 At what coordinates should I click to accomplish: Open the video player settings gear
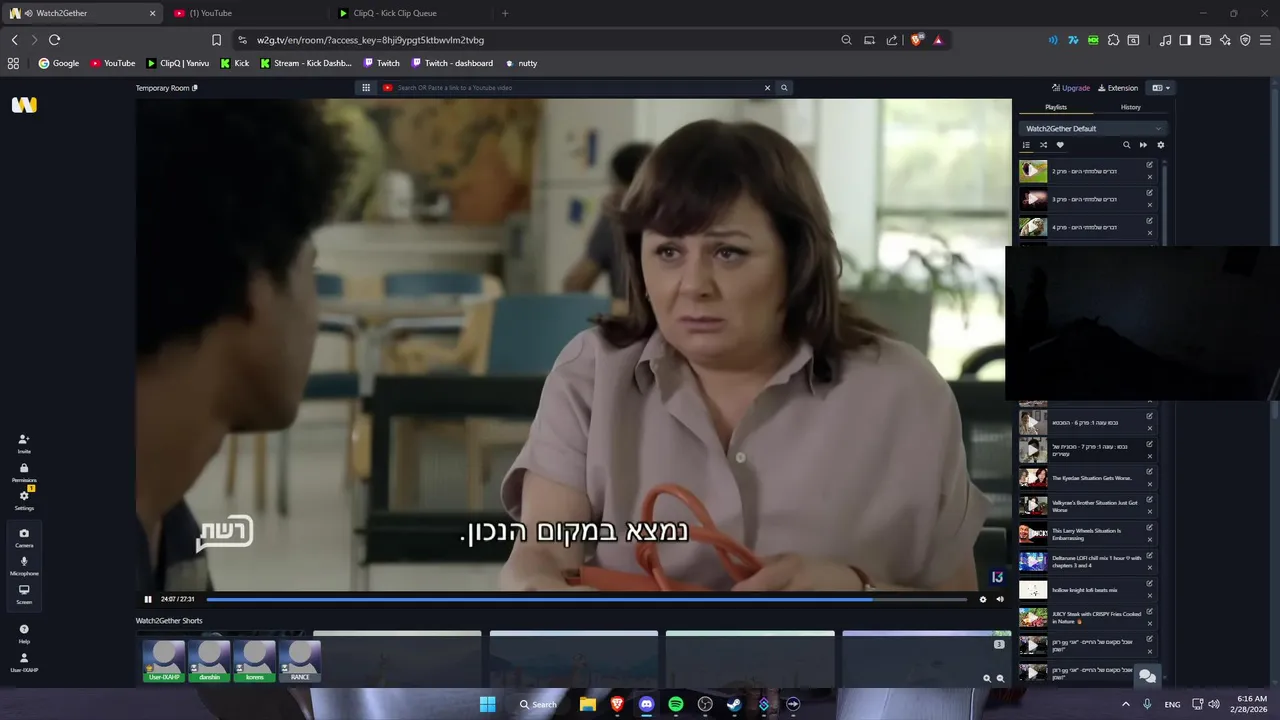(x=983, y=599)
